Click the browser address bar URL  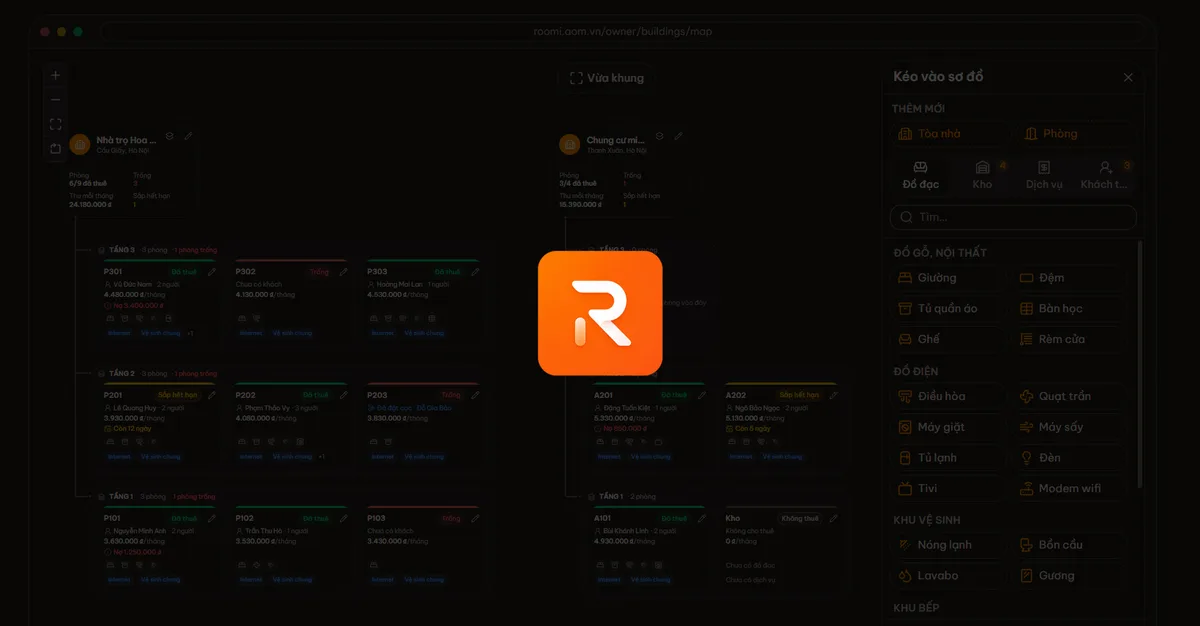(623, 31)
